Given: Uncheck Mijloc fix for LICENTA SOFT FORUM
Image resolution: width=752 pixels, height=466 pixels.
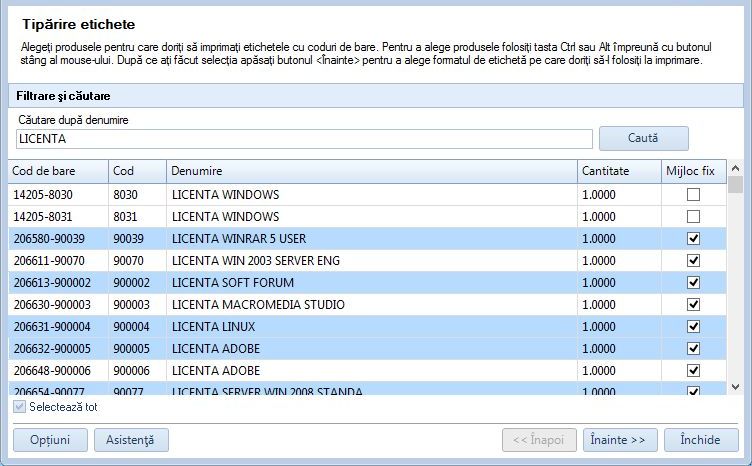Looking at the screenshot, I should tap(693, 283).
